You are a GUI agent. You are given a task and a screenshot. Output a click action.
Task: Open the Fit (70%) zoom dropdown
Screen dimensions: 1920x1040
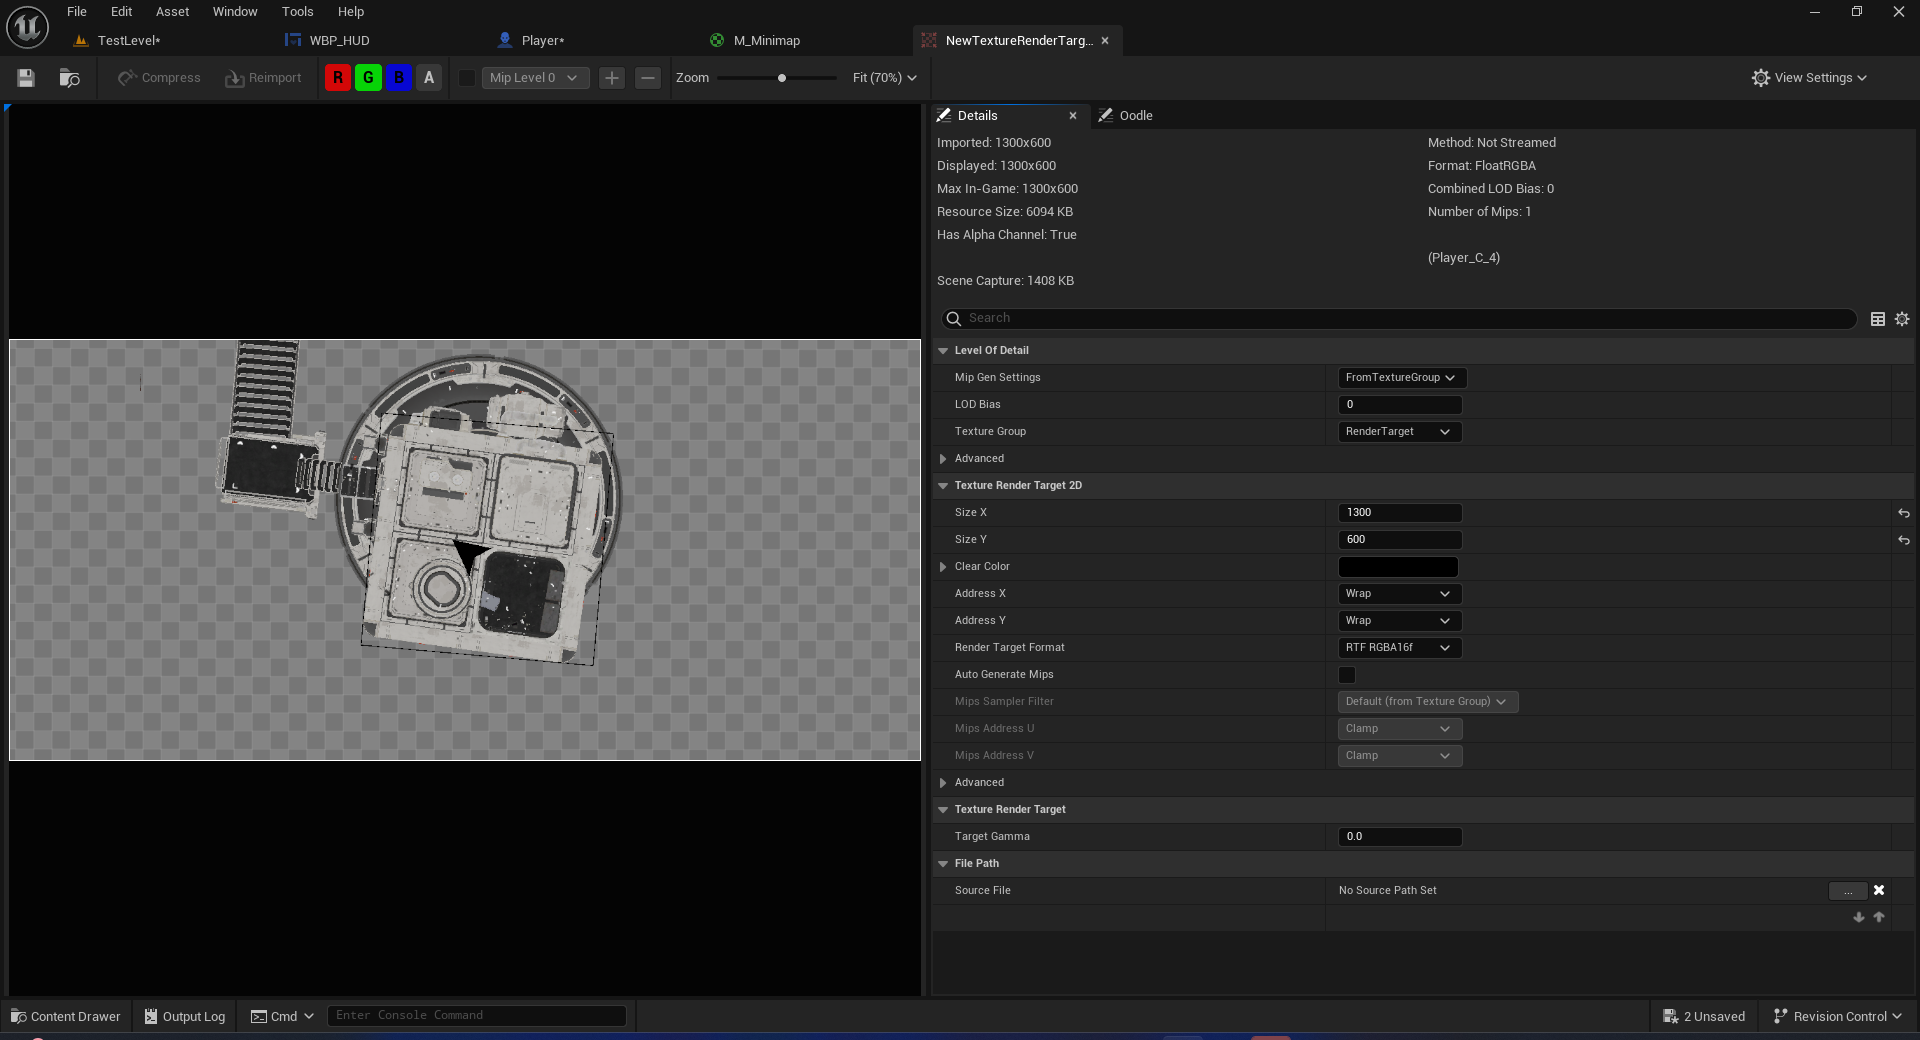coord(884,78)
